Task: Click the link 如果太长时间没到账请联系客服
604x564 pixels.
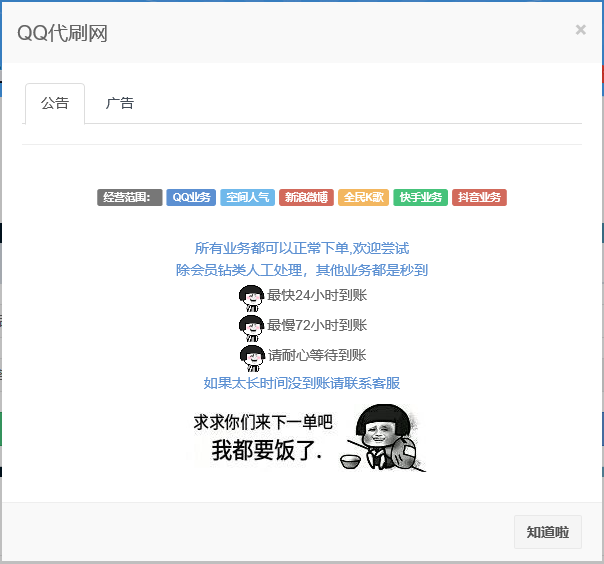Action: tap(302, 383)
